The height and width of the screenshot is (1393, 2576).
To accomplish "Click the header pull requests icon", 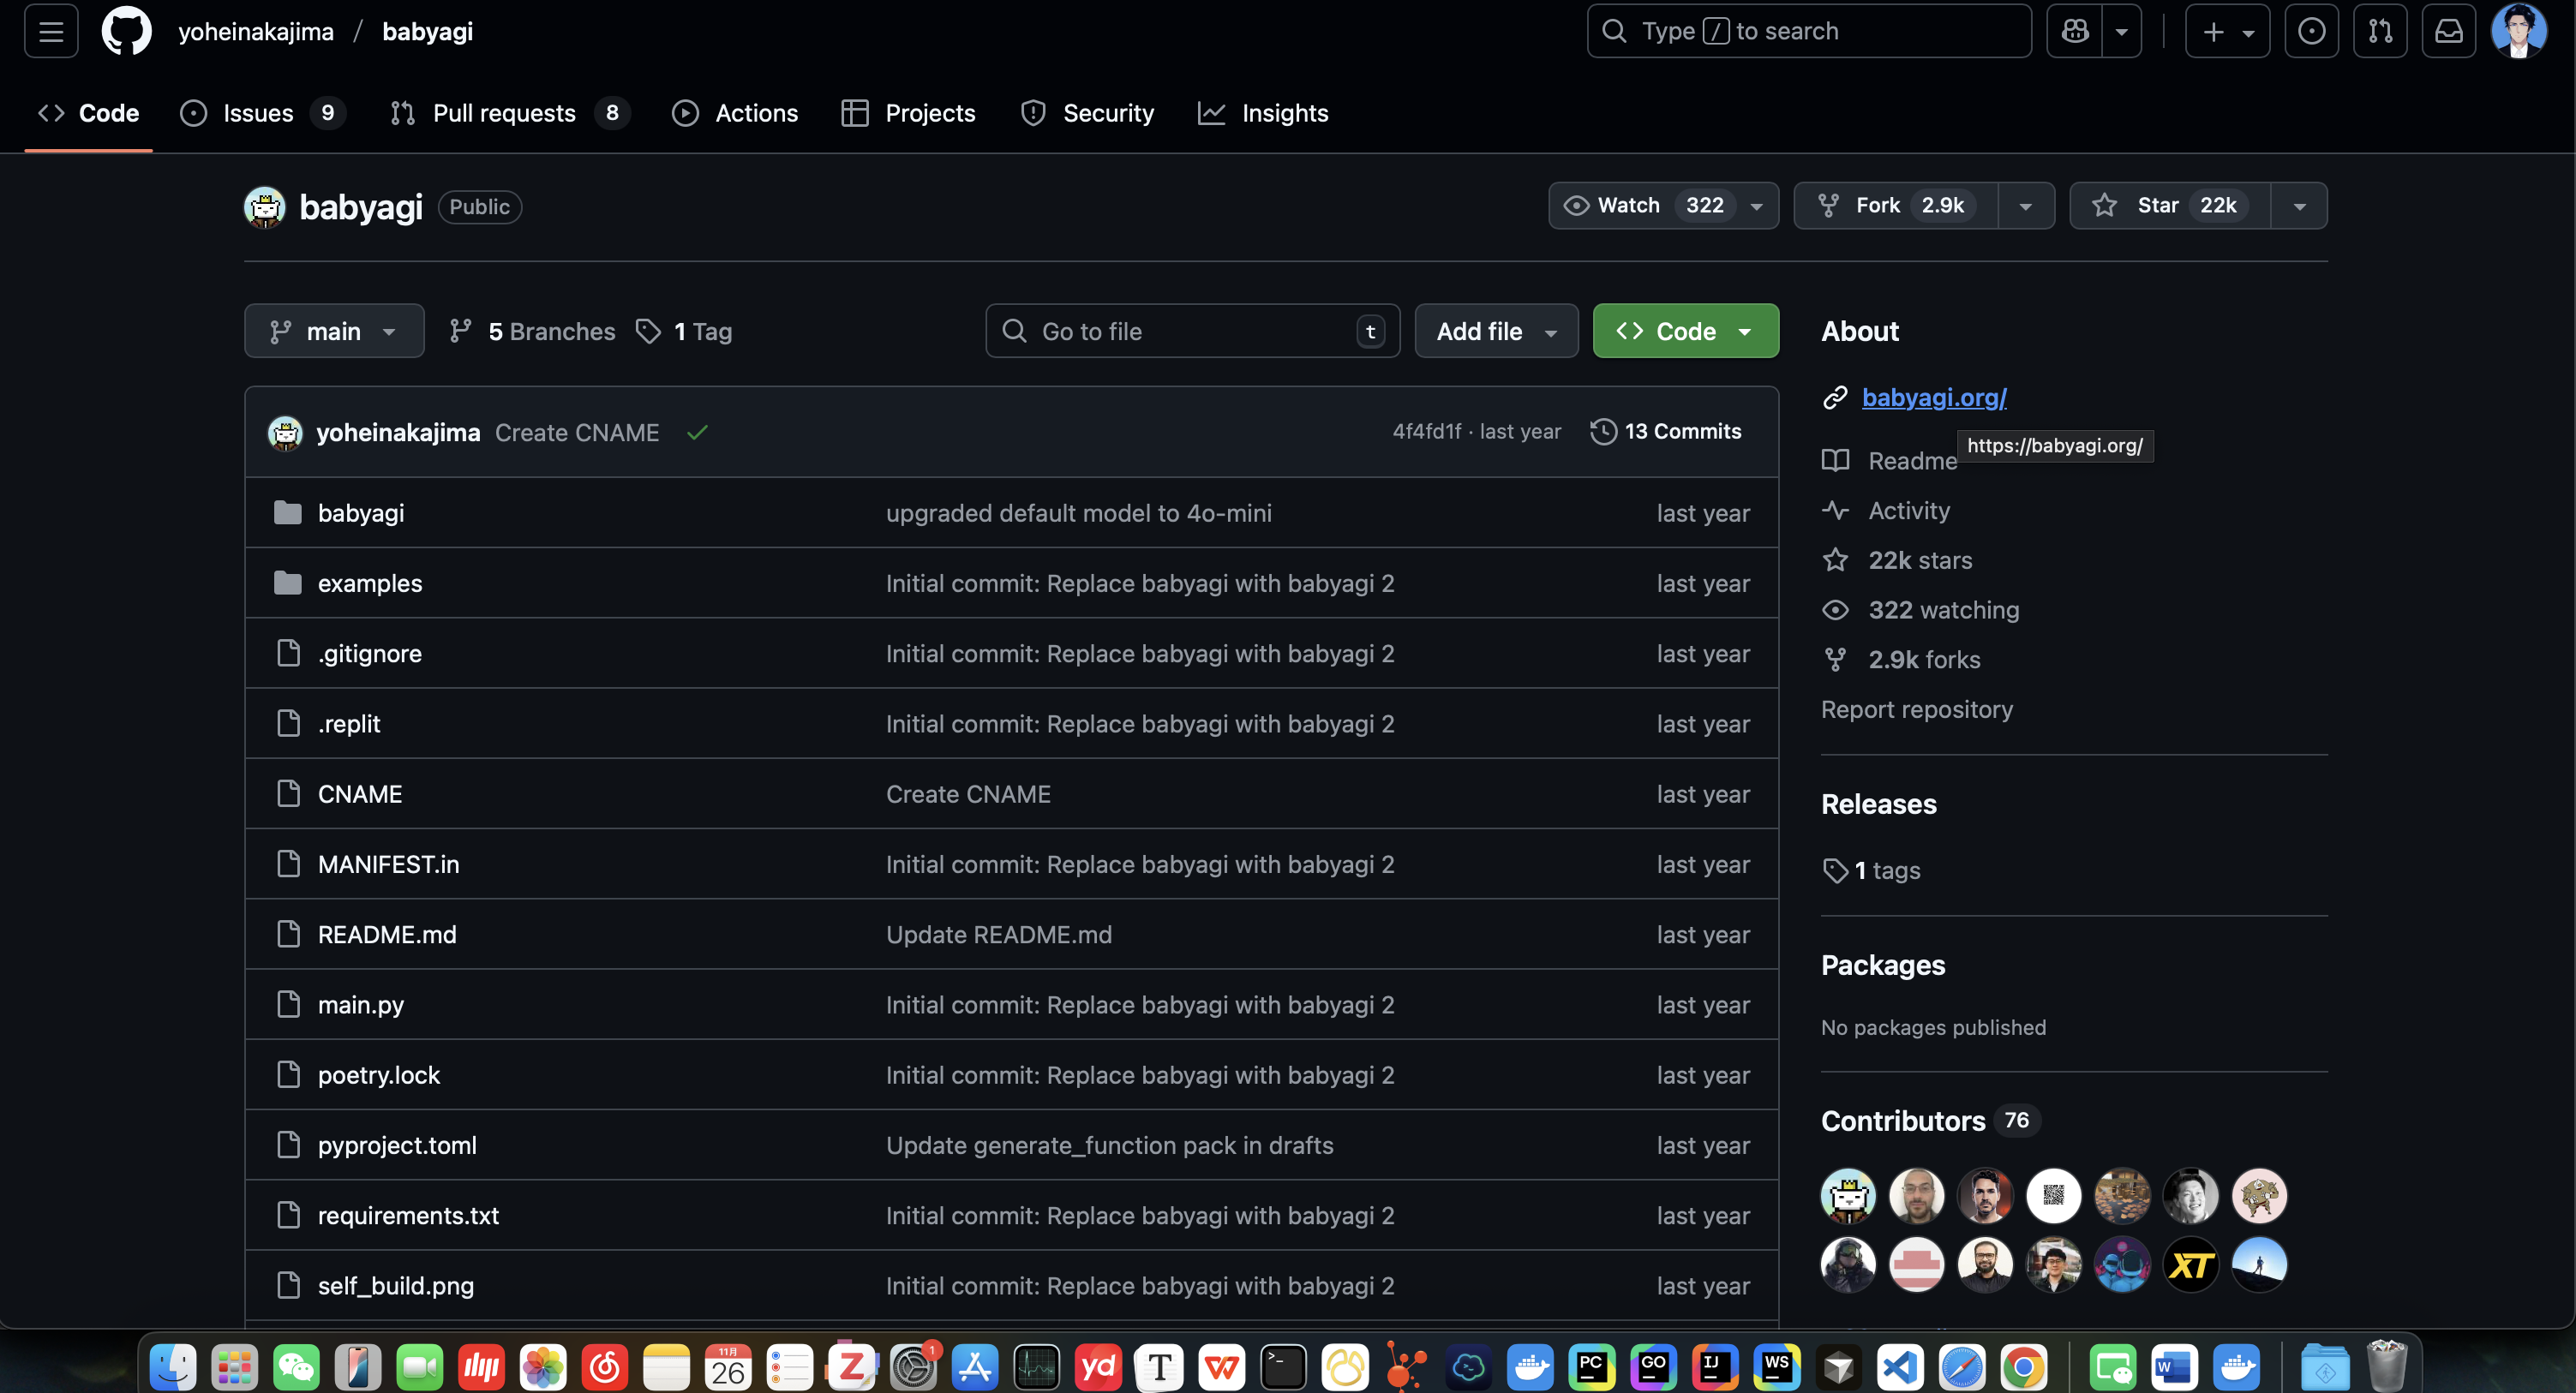I will [x=2380, y=31].
